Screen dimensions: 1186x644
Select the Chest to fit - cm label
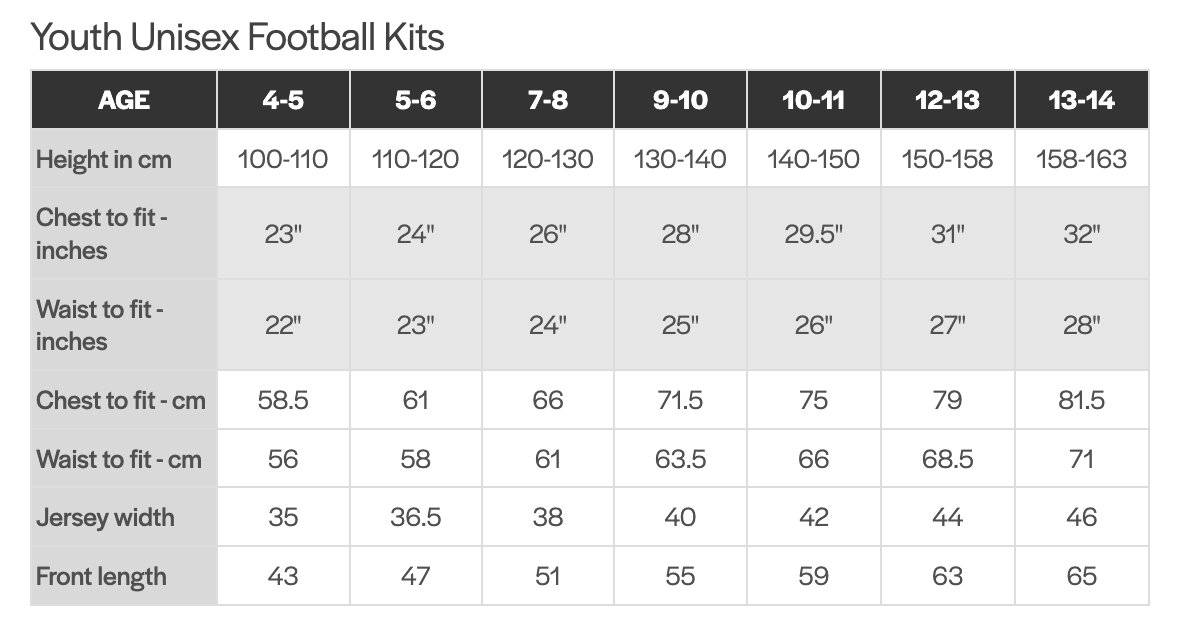120,401
